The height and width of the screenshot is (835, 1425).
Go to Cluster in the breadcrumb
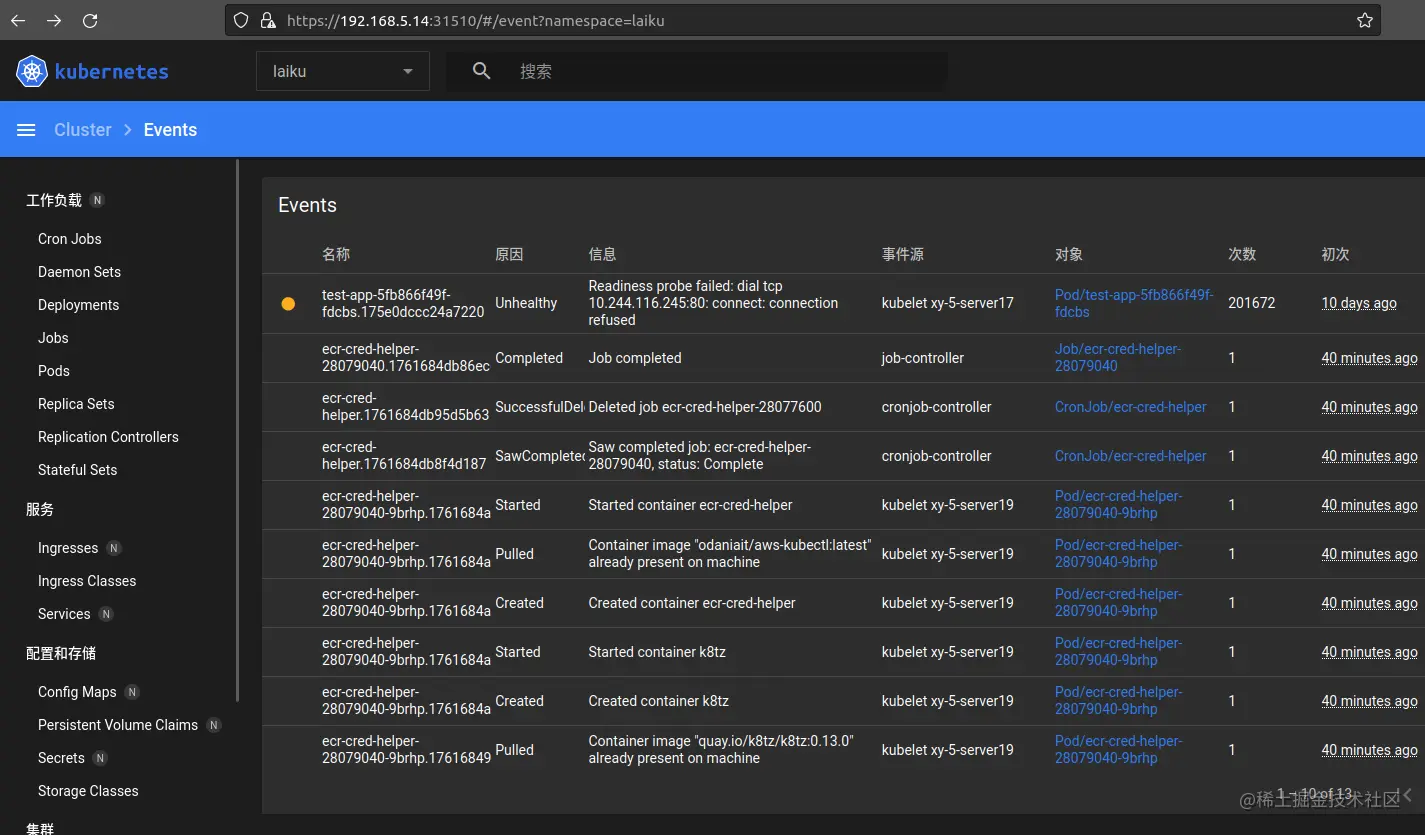coord(83,130)
